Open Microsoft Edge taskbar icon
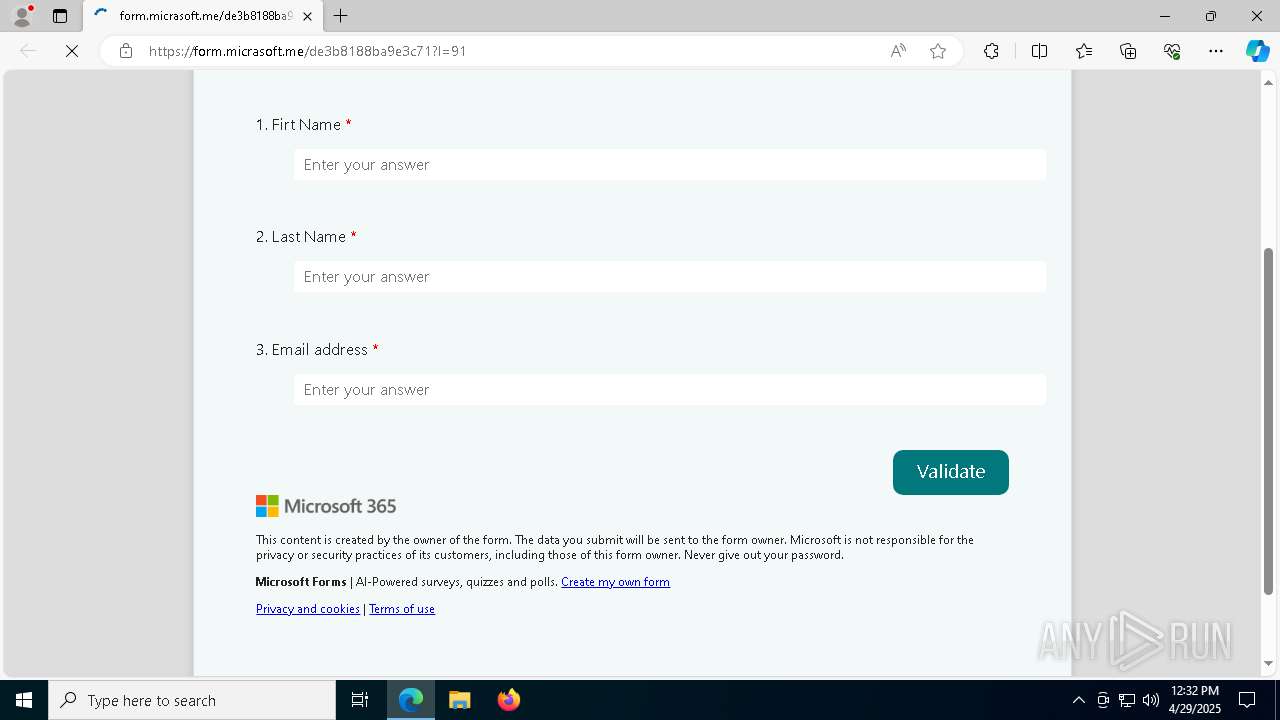The height and width of the screenshot is (720, 1280). point(411,700)
